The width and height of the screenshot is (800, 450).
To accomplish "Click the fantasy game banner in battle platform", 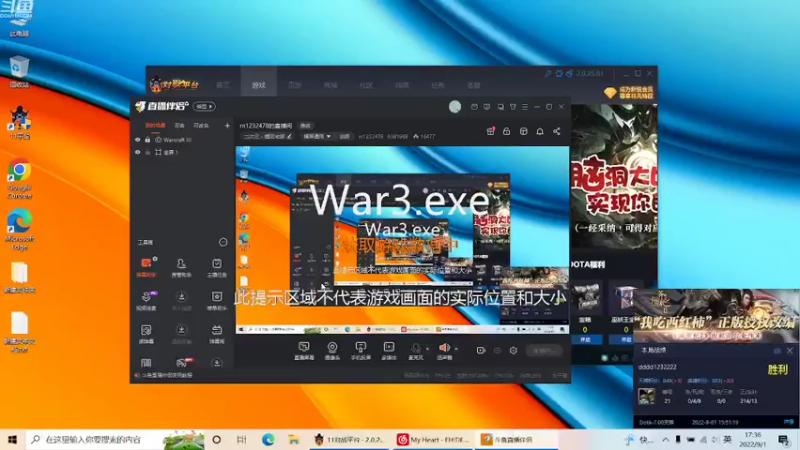I will coord(614,176).
